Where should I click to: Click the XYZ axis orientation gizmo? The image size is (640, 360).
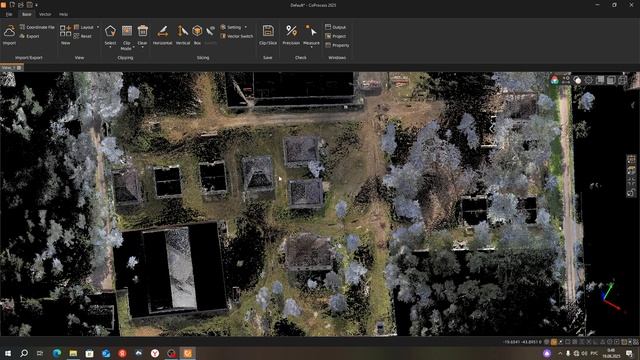pyautogui.click(x=611, y=296)
